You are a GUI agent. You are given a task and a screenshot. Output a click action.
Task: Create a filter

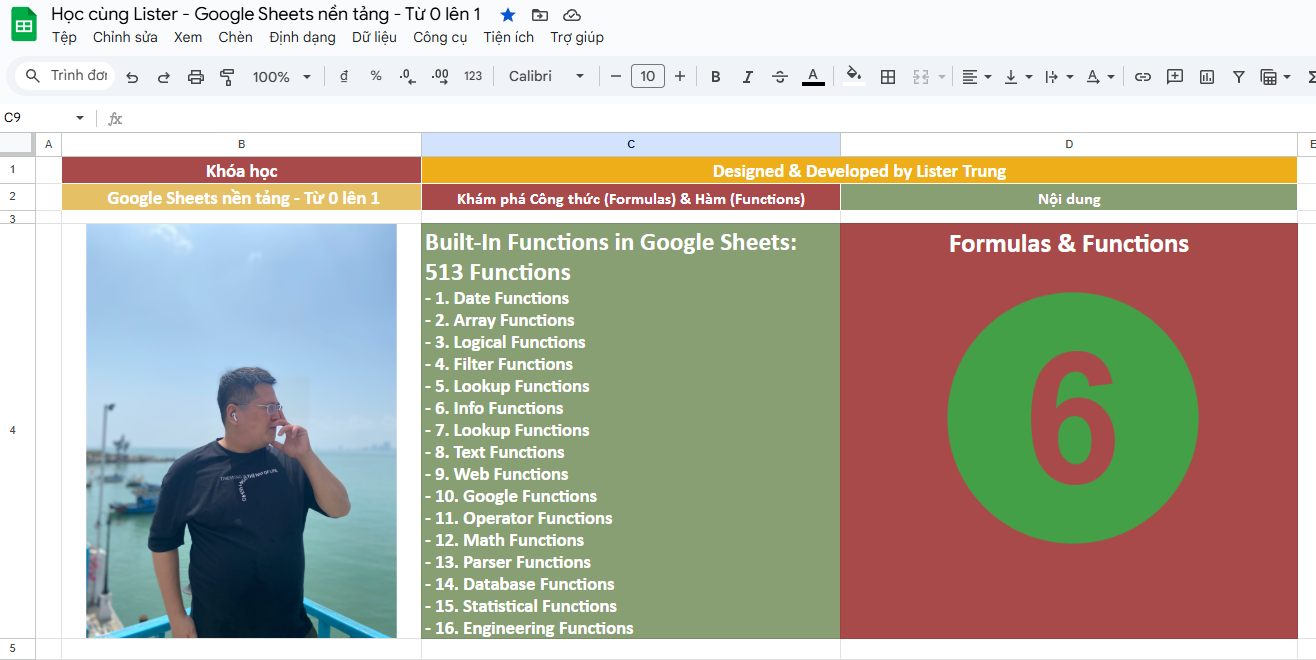[1239, 77]
